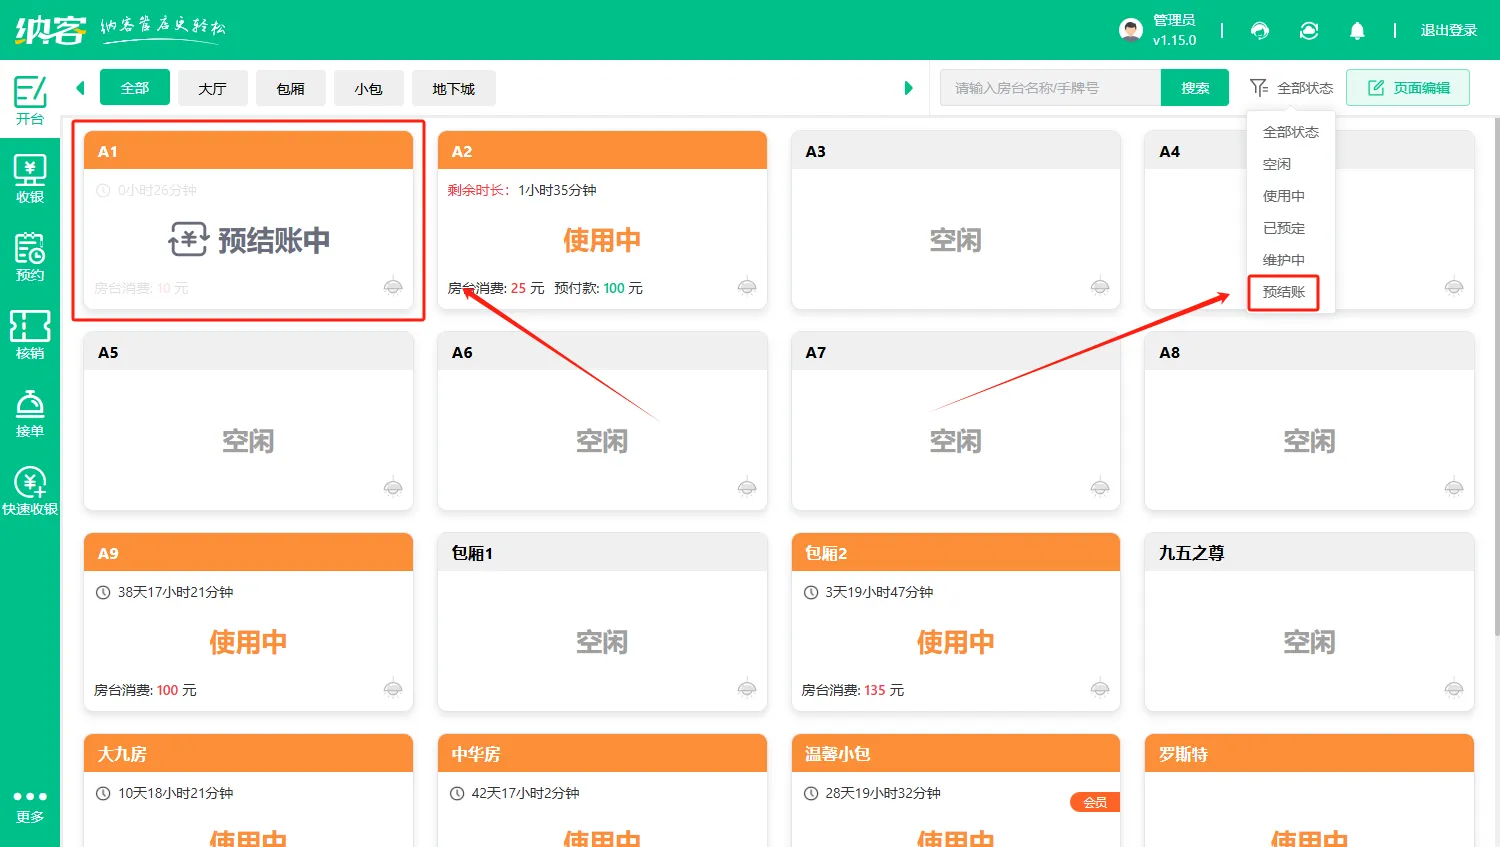Open the 接单 order bell icon

[30, 412]
